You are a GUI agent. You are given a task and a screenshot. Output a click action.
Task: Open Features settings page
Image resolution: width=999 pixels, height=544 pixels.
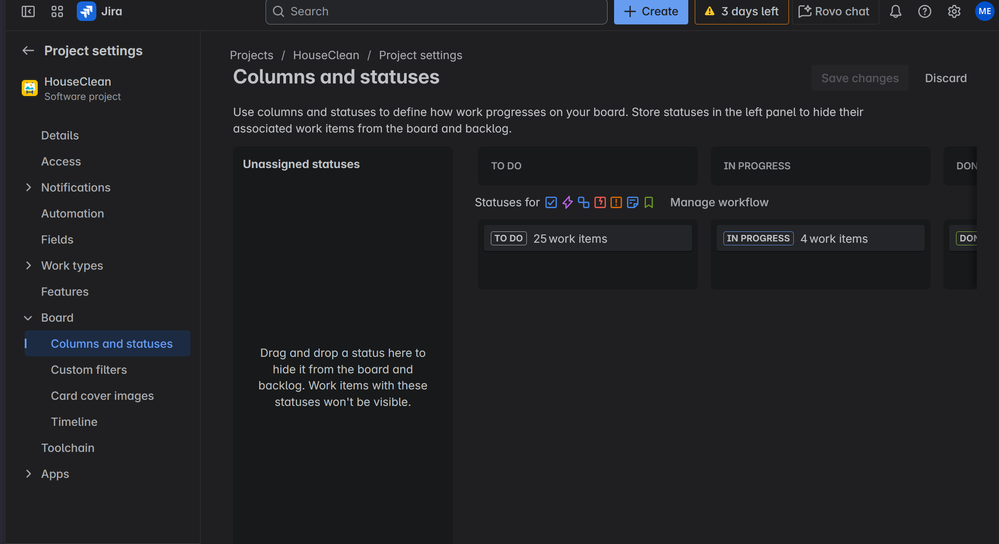coord(65,292)
